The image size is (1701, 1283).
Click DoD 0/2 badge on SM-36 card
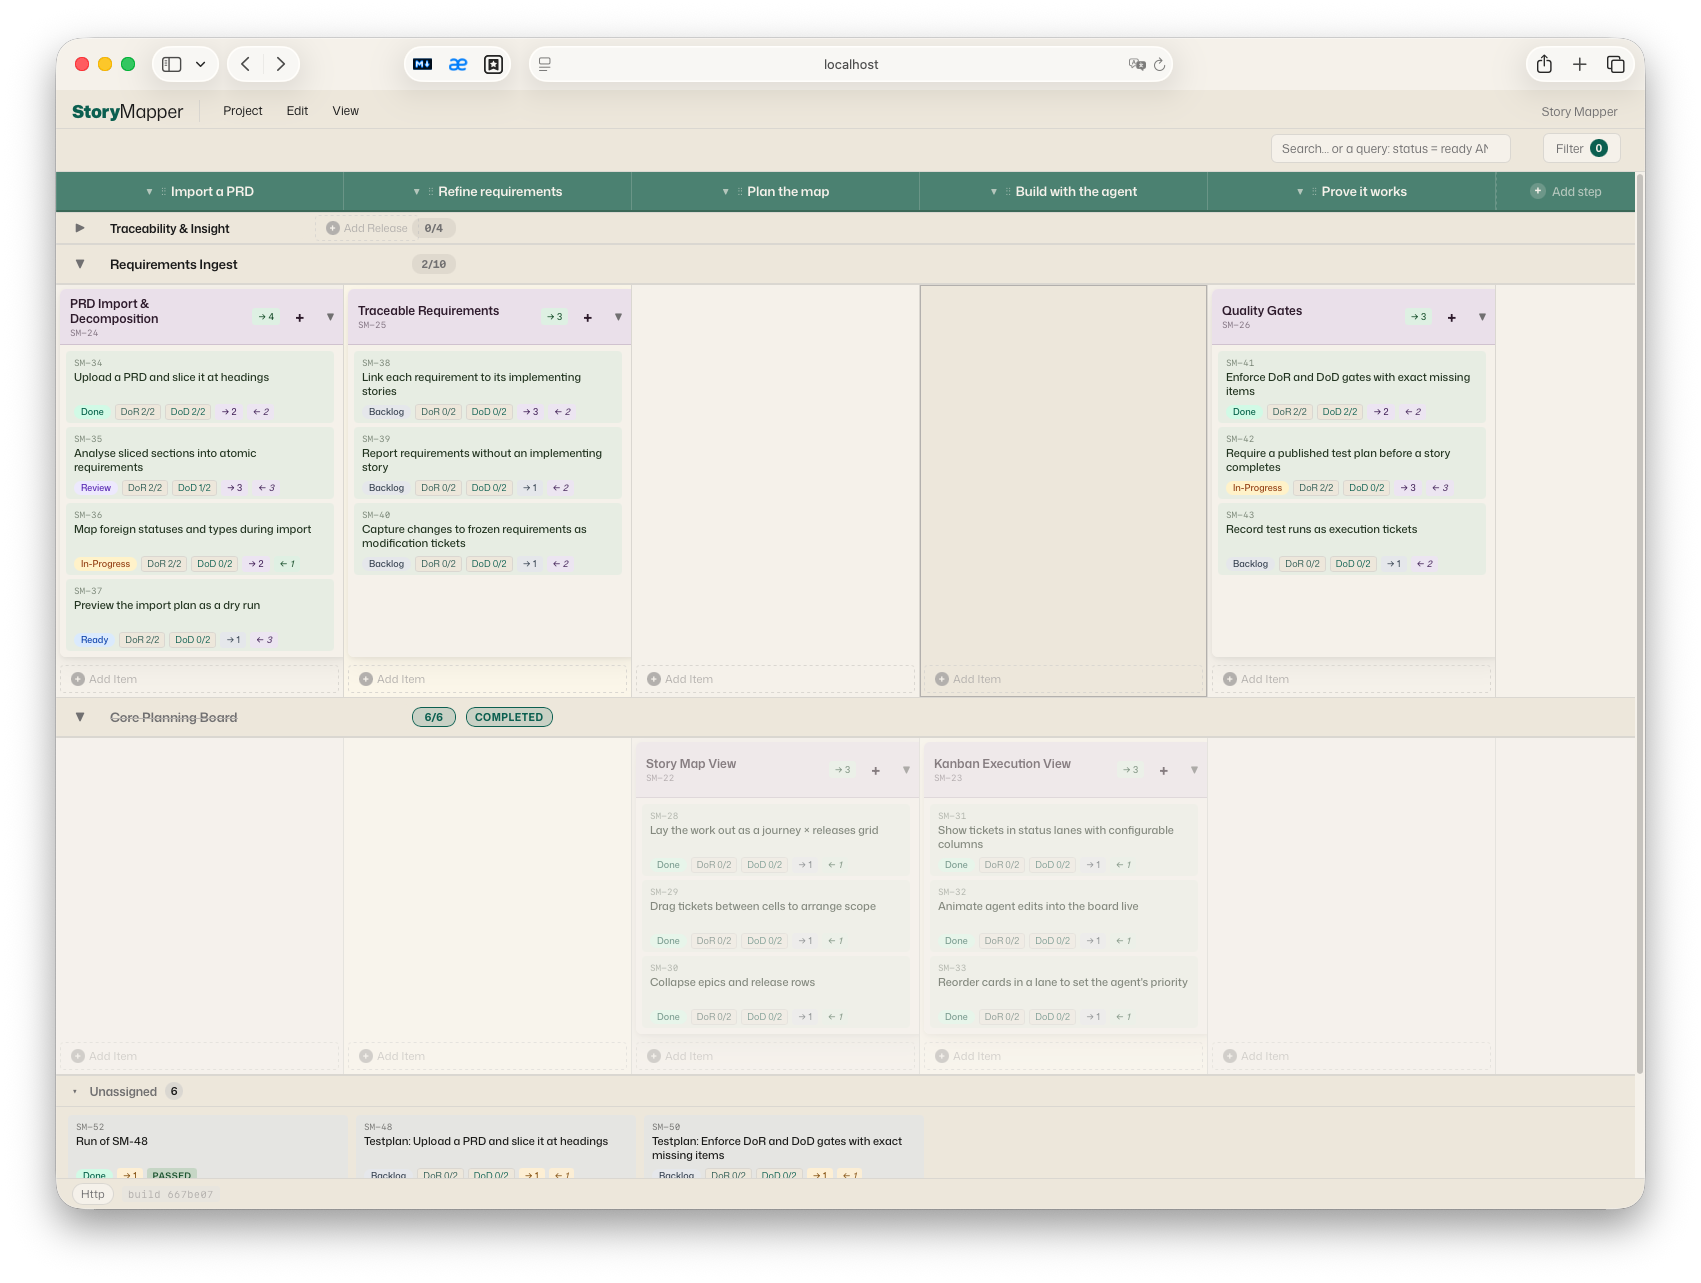click(215, 564)
